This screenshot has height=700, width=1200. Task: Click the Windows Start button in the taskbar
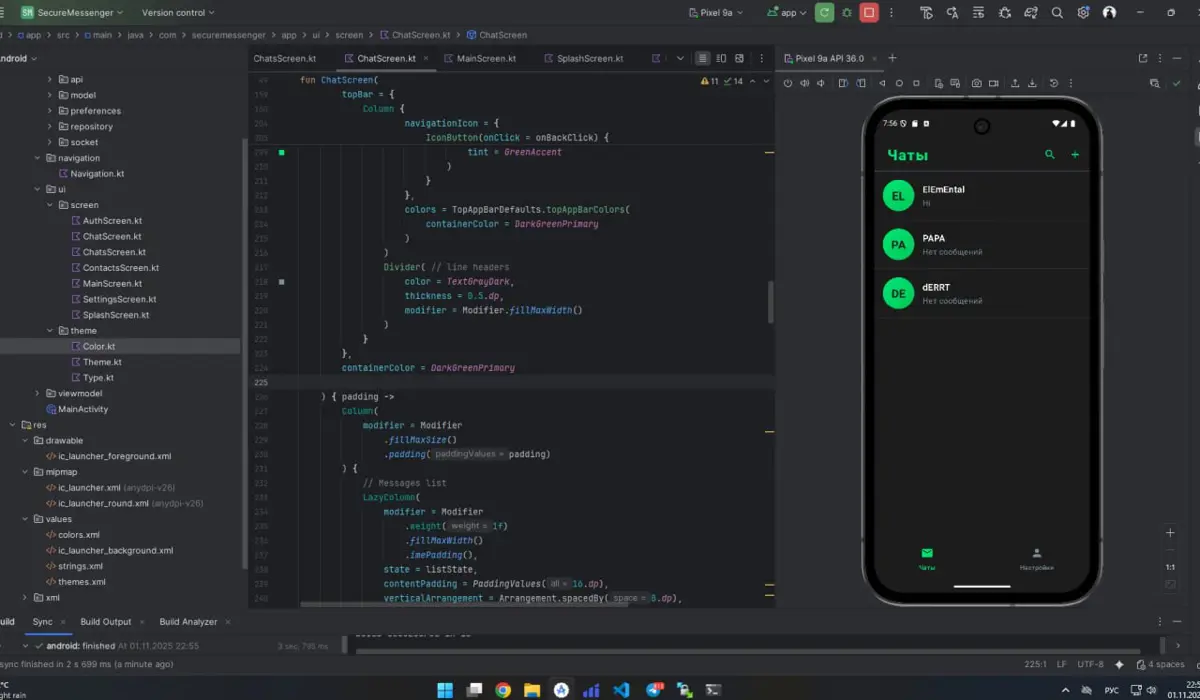(x=445, y=689)
